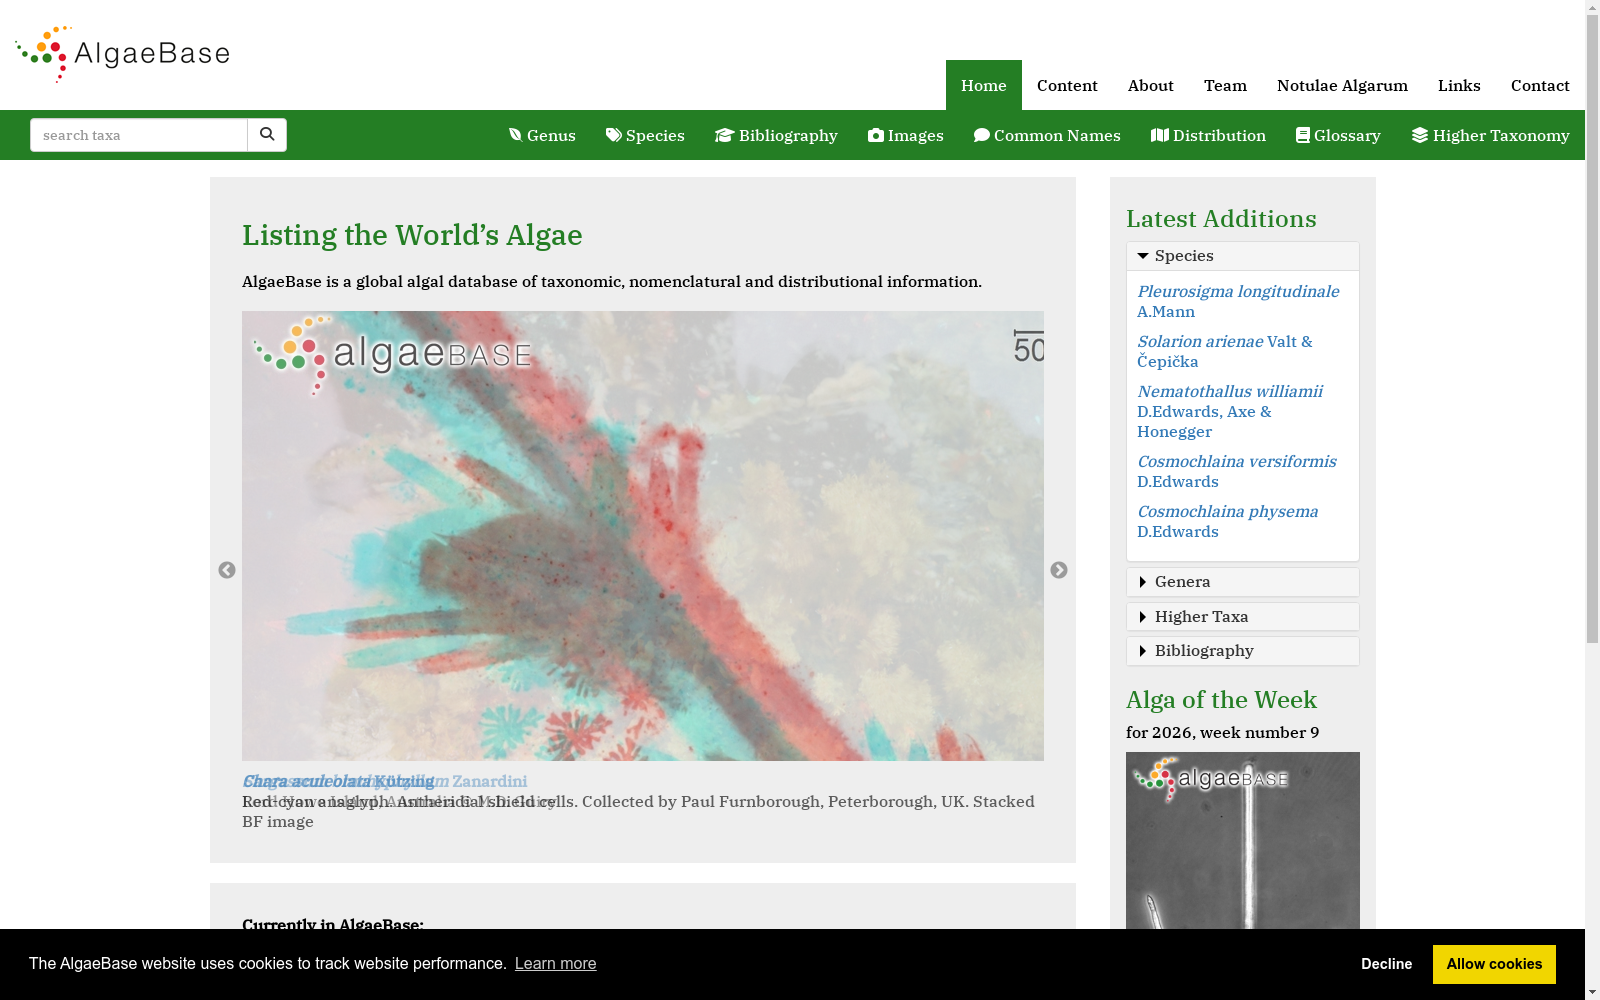The image size is (1600, 1000).
Task: Open Distribution with map icon
Action: click(1208, 135)
